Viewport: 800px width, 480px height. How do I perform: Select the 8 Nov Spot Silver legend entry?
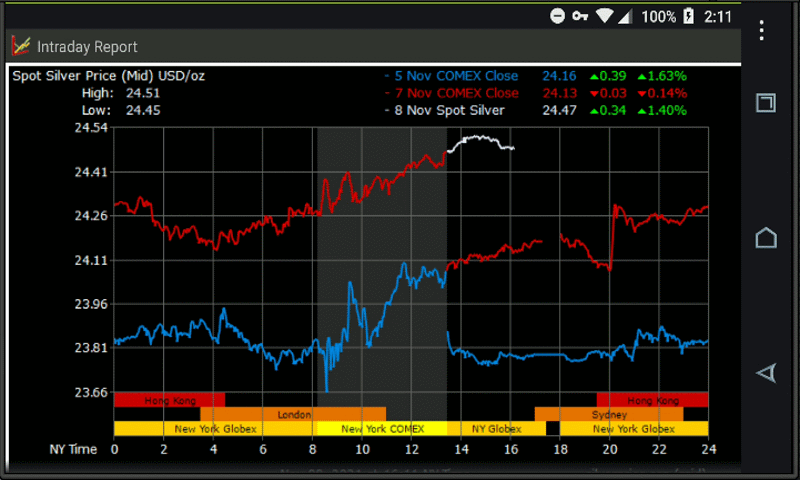coord(449,110)
